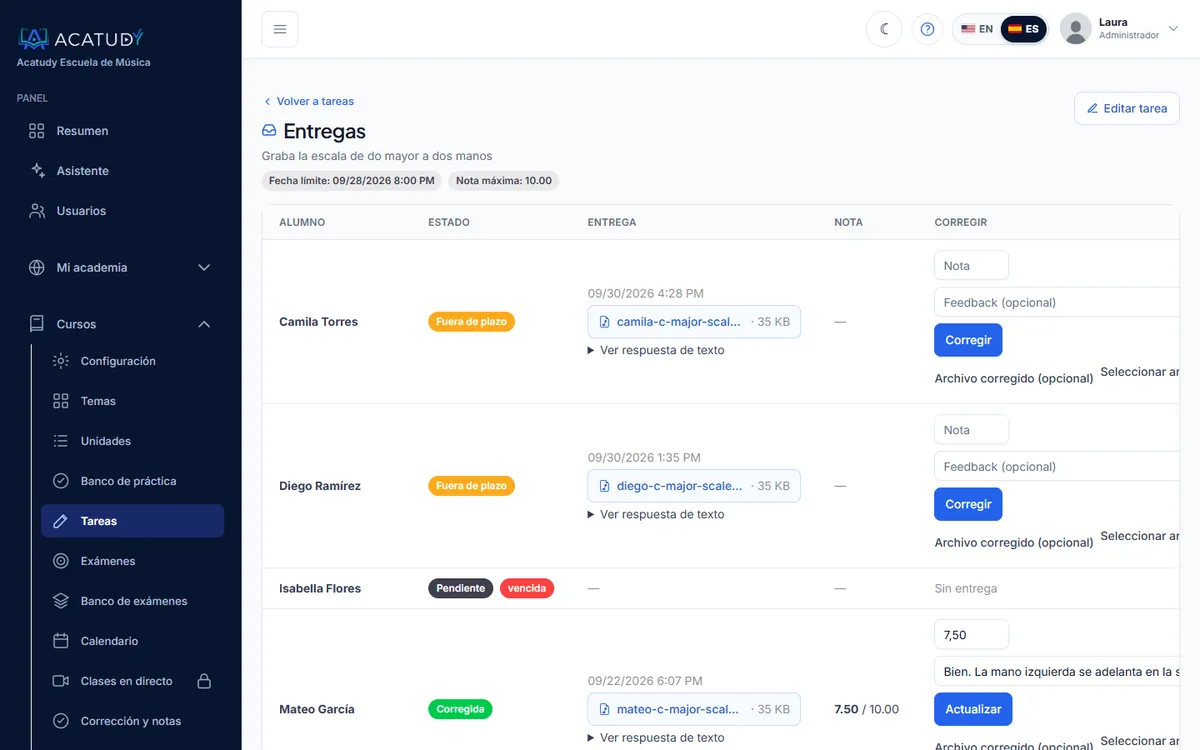Open Resumen dashboard icon
The width and height of the screenshot is (1200, 750).
[x=37, y=131]
